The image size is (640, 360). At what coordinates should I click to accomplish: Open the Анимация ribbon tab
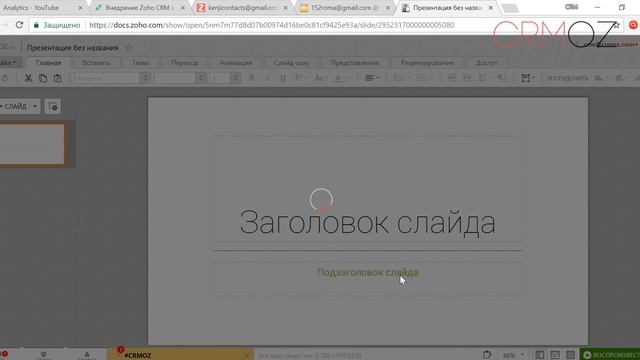tap(236, 63)
